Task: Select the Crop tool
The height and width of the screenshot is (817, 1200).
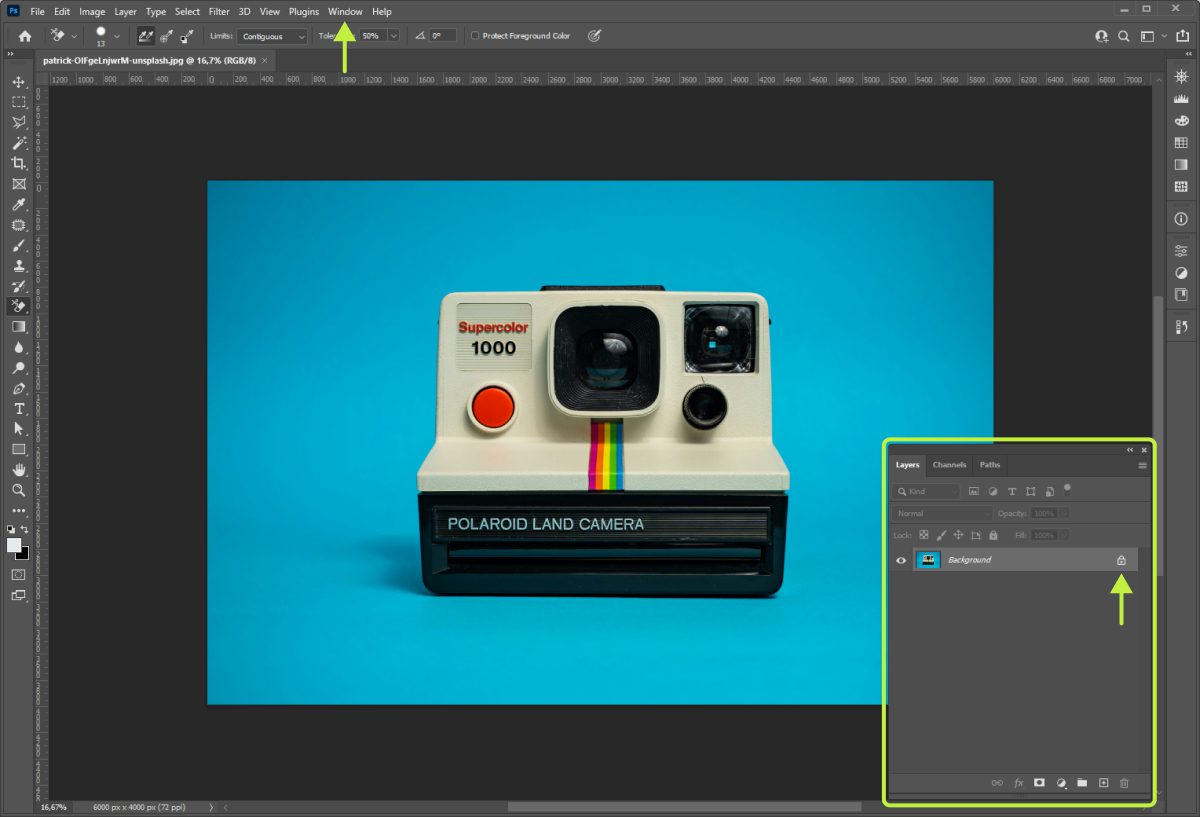Action: pyautogui.click(x=18, y=163)
